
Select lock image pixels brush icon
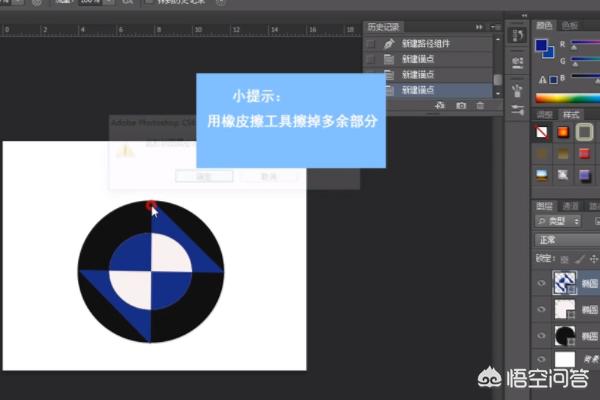click(579, 260)
